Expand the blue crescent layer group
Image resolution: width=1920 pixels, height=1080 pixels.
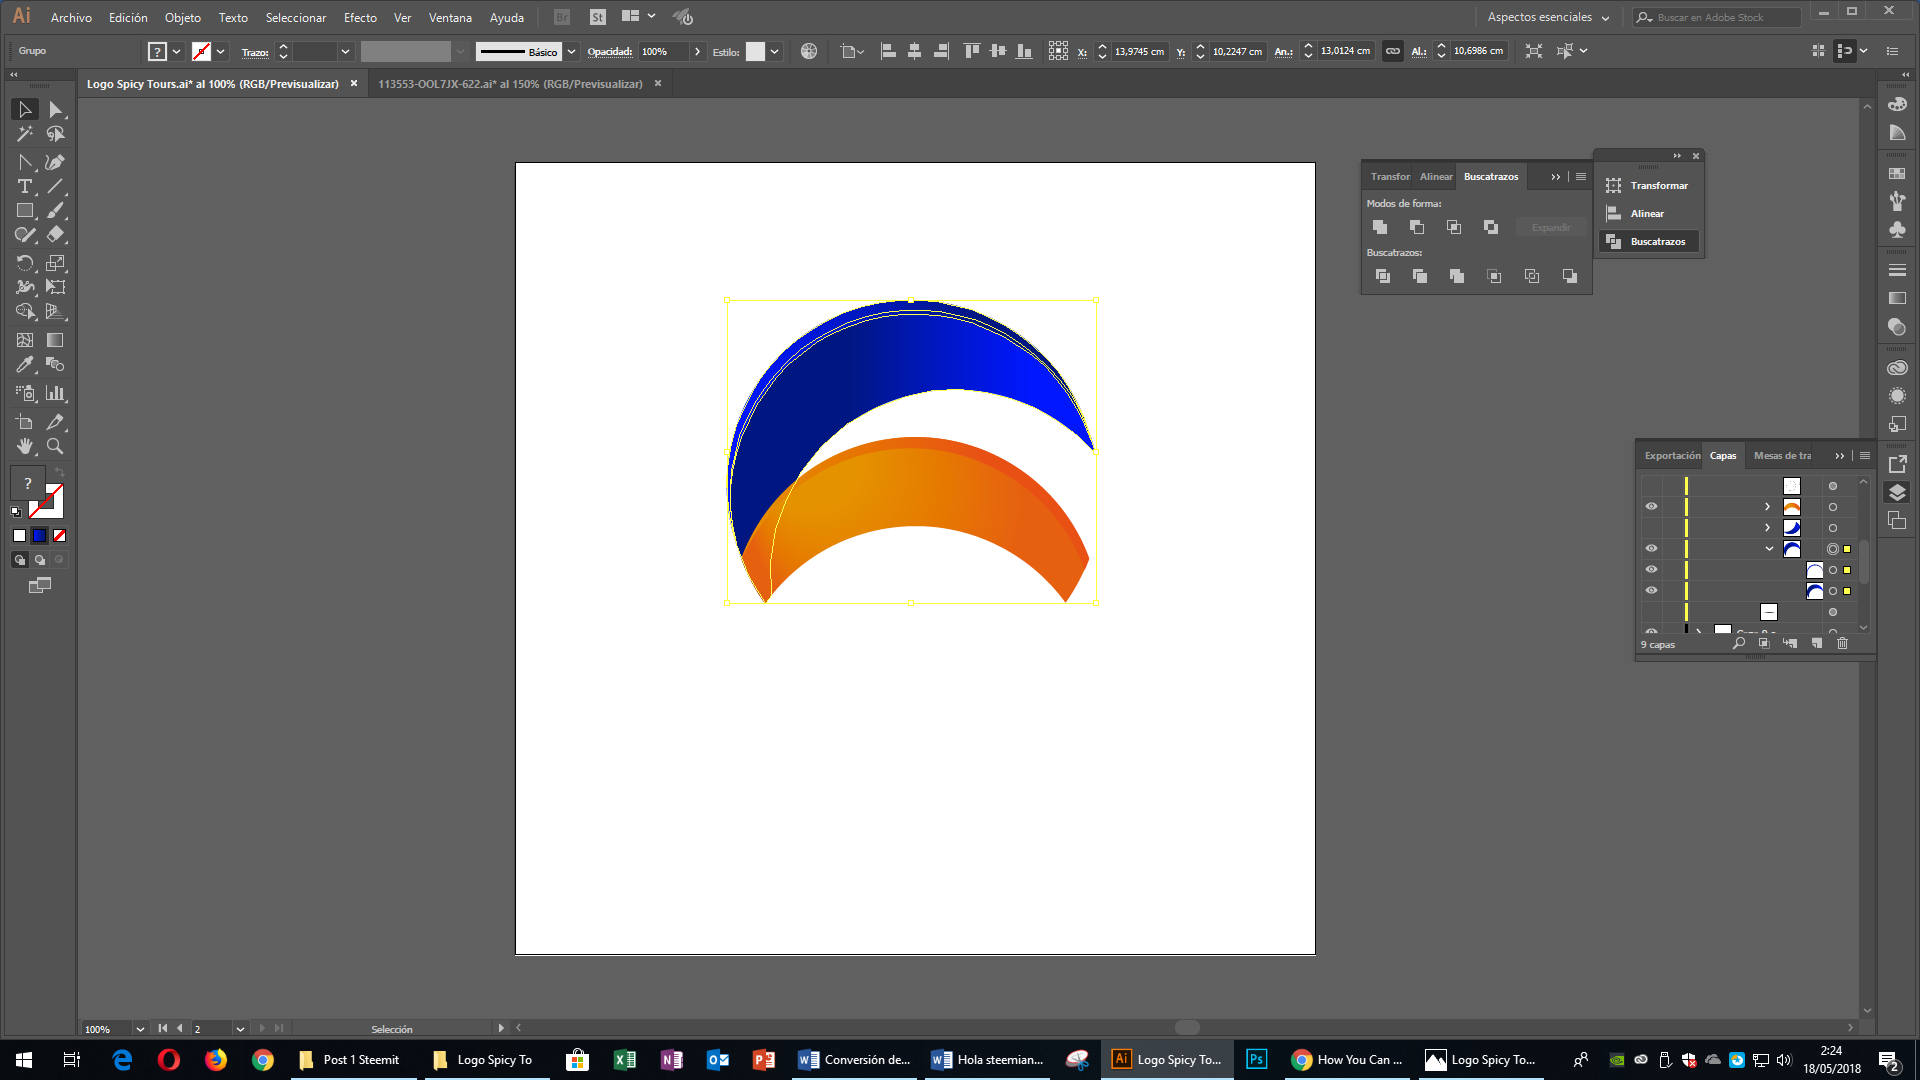(1767, 528)
